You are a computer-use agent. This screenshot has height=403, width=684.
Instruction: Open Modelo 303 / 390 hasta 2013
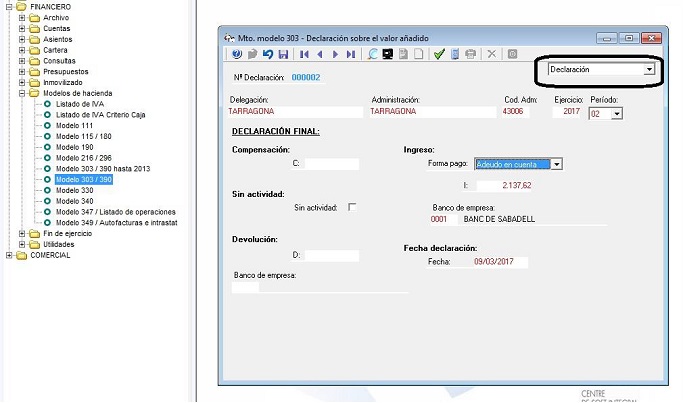point(103,169)
